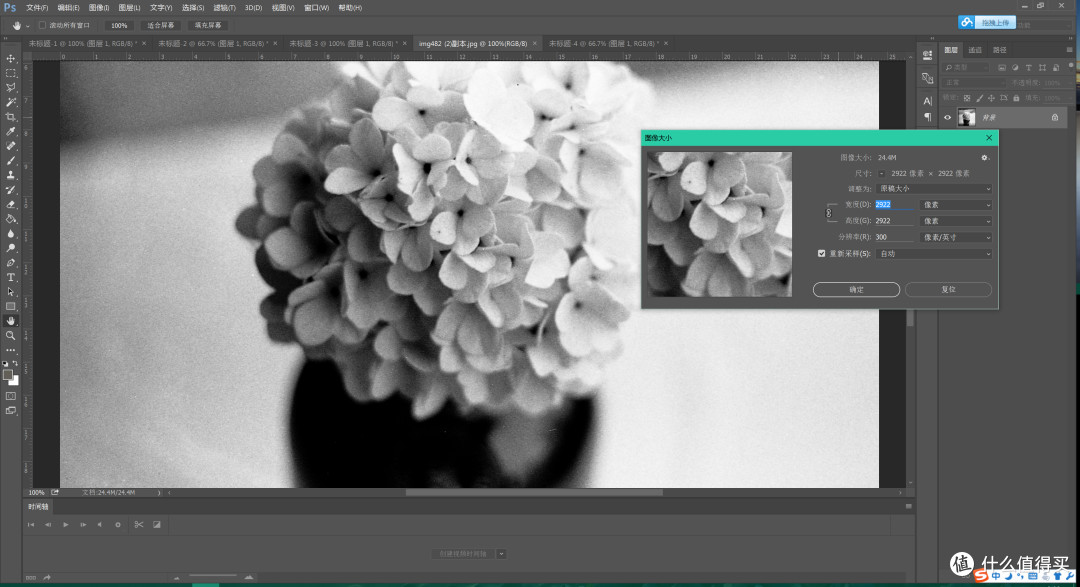Click the 确定 button in dialog
The image size is (1080, 587).
coord(856,289)
